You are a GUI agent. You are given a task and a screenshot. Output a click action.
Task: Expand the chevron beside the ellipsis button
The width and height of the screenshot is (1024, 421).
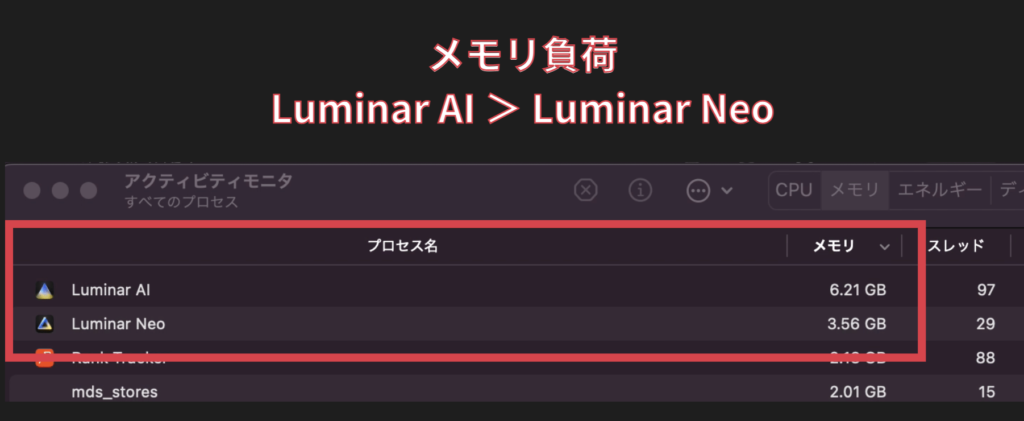[726, 191]
